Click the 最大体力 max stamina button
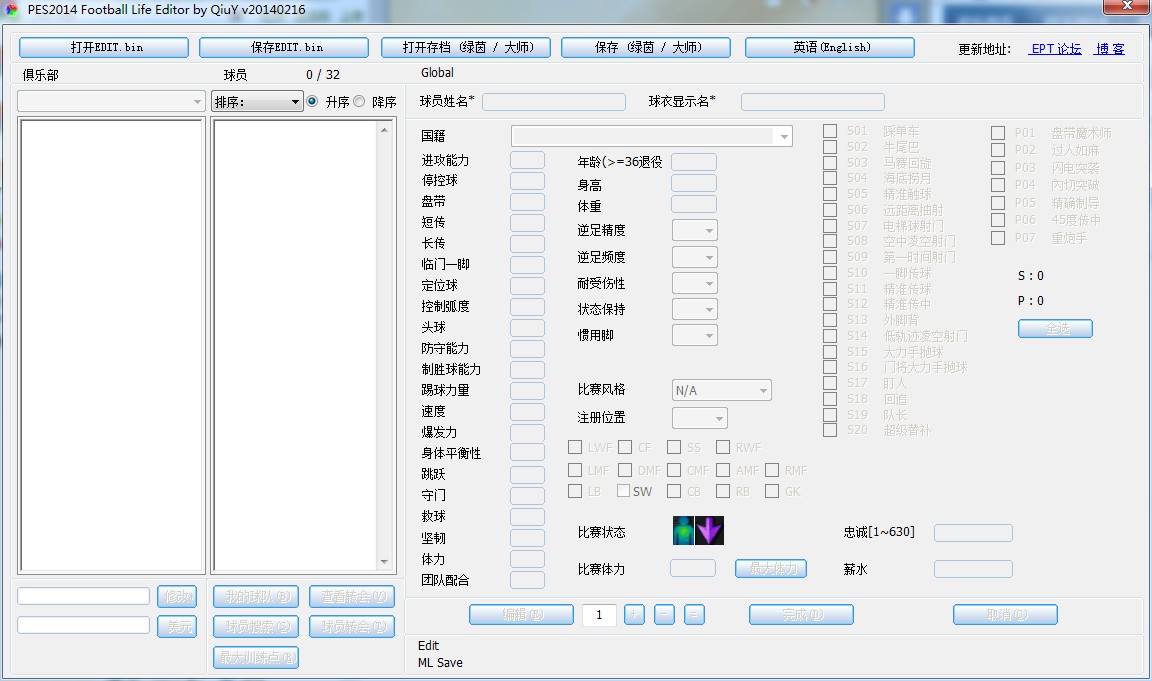1152x681 pixels. [x=771, y=569]
